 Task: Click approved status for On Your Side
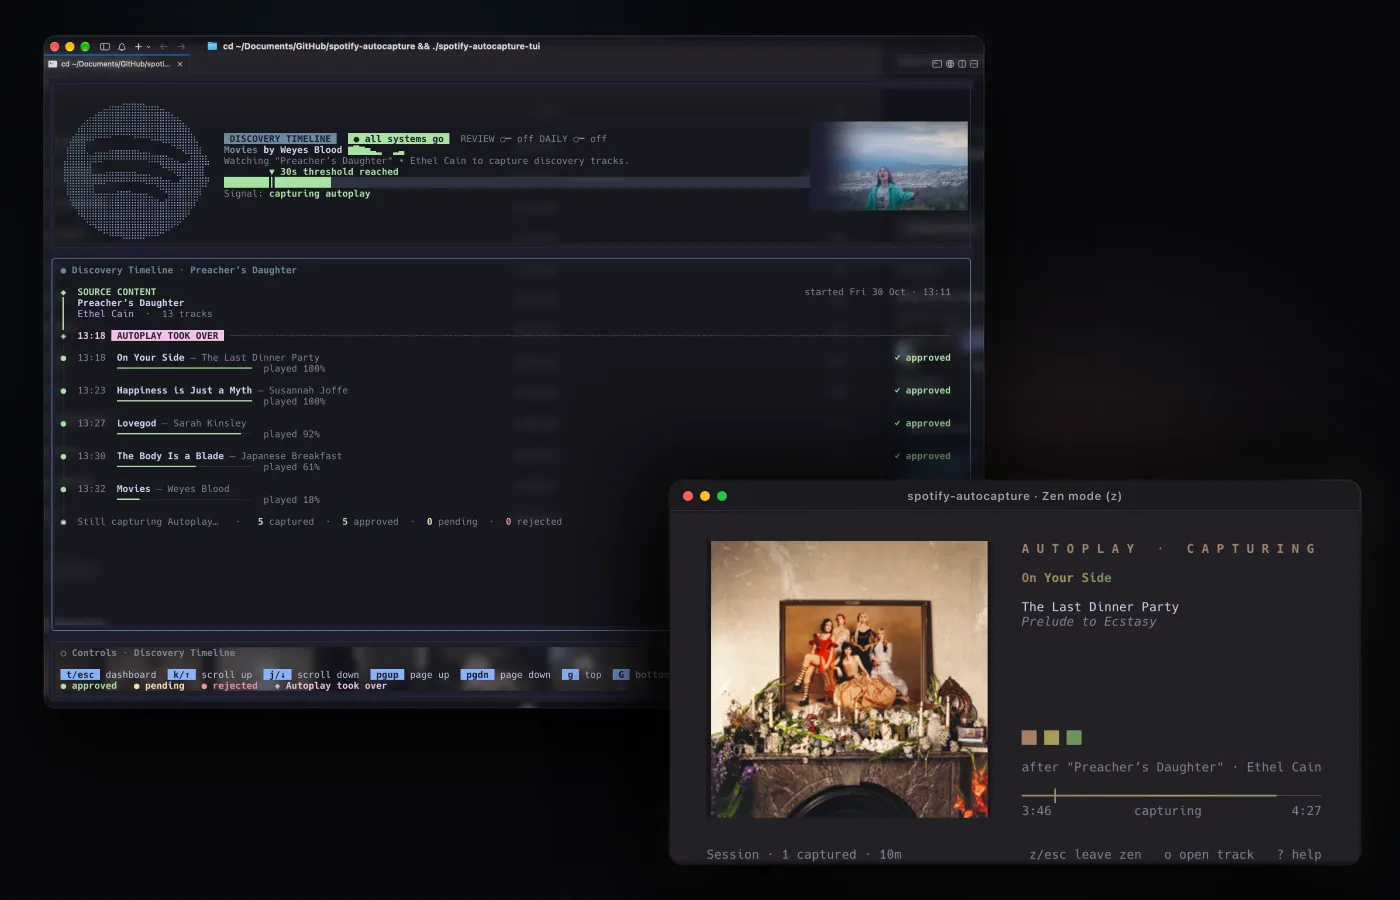tap(922, 358)
